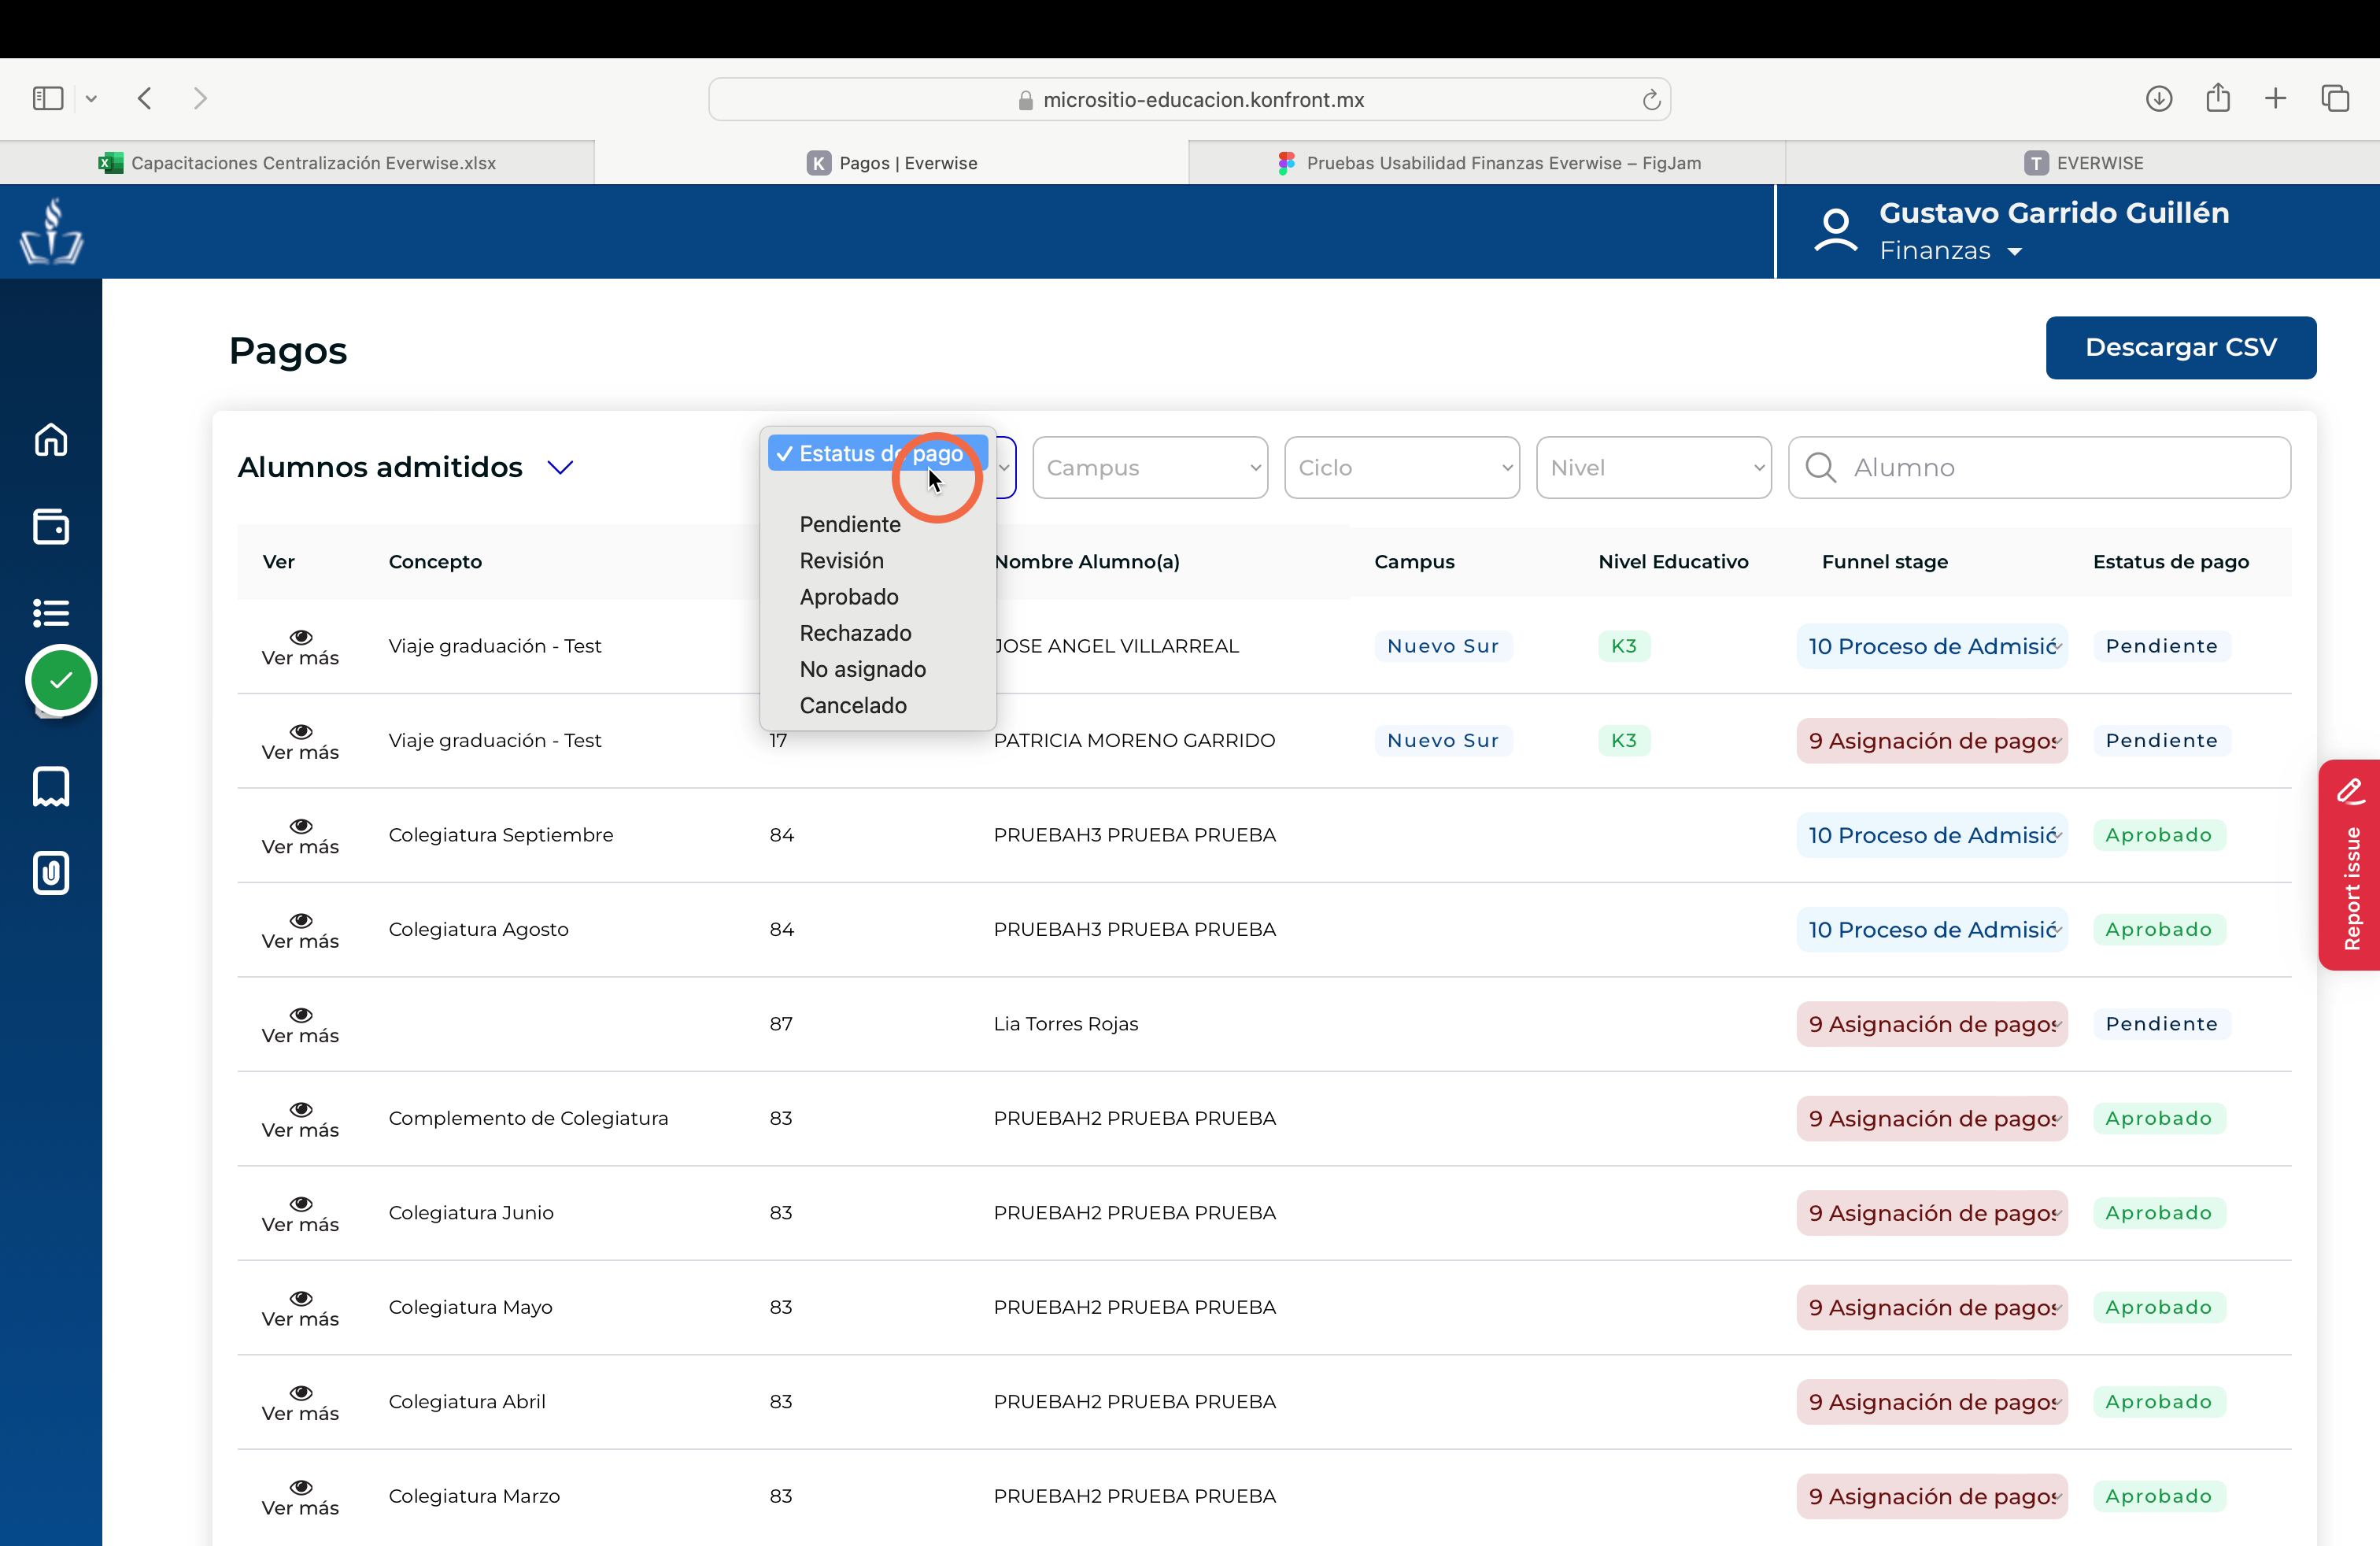
Task: Click the school logo in header
Action: [51, 231]
